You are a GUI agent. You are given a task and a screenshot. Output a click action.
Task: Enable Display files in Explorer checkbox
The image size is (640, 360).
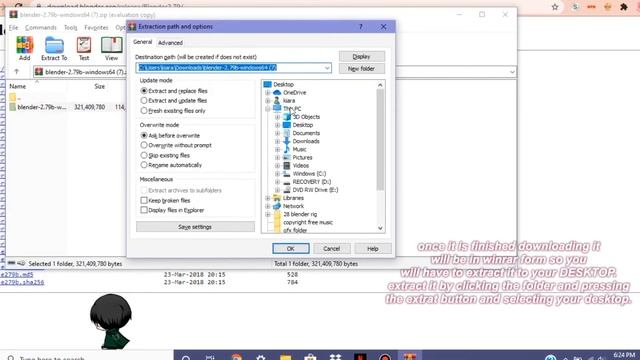click(x=144, y=210)
